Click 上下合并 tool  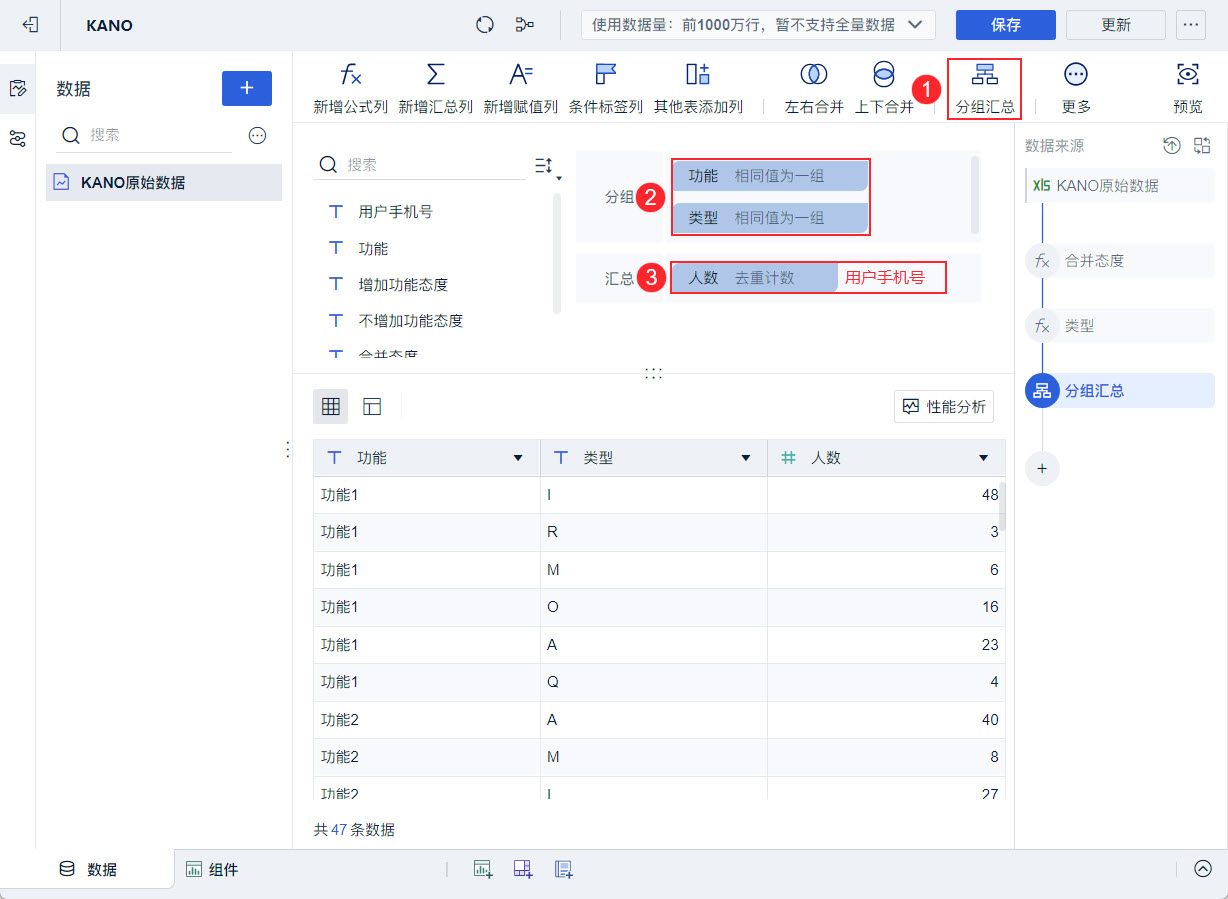(x=884, y=88)
